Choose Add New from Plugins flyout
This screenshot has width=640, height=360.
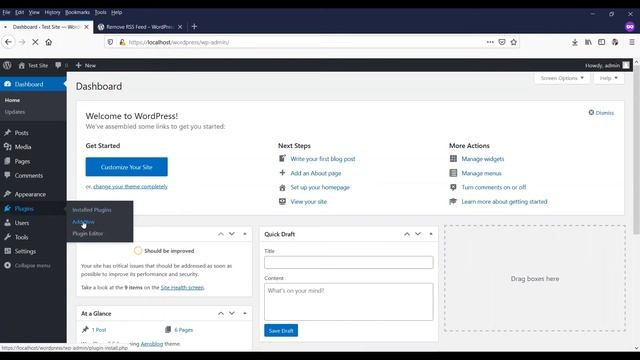point(83,222)
